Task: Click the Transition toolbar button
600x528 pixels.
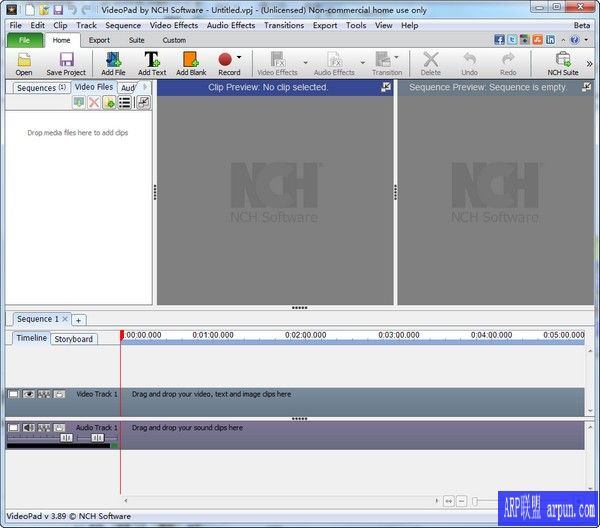Action: coord(386,64)
